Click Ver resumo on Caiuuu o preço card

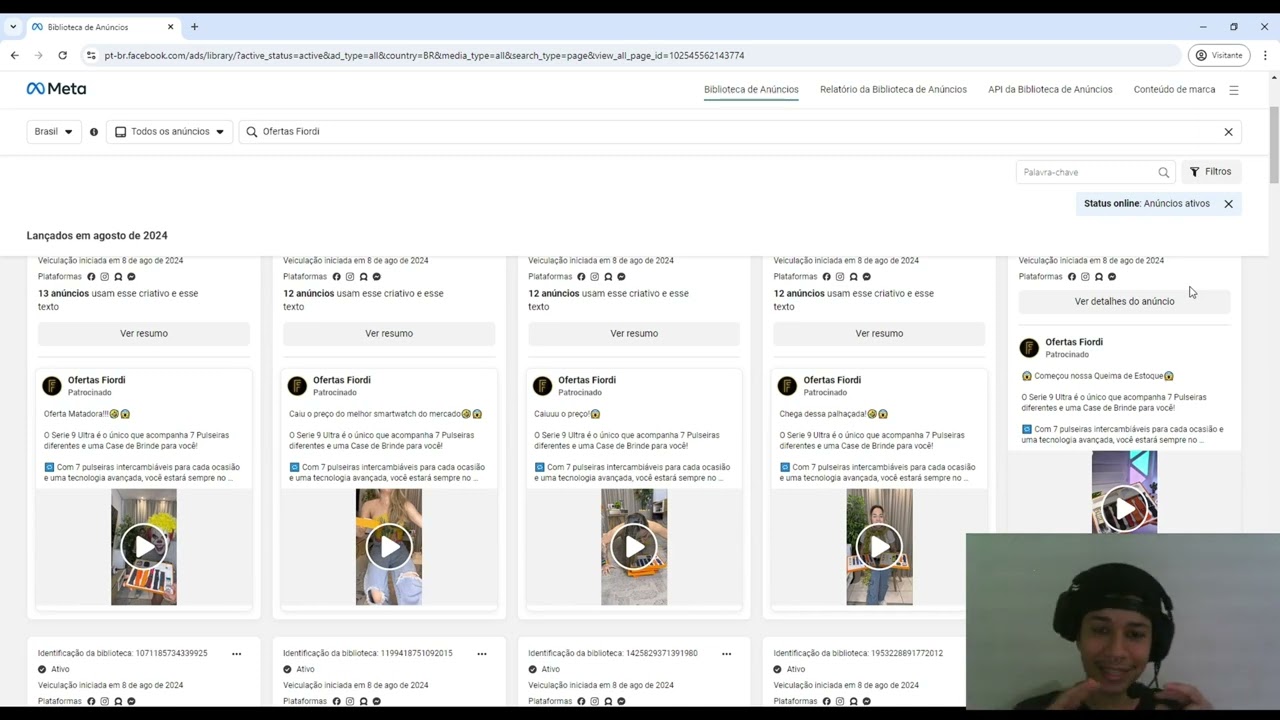click(x=634, y=333)
